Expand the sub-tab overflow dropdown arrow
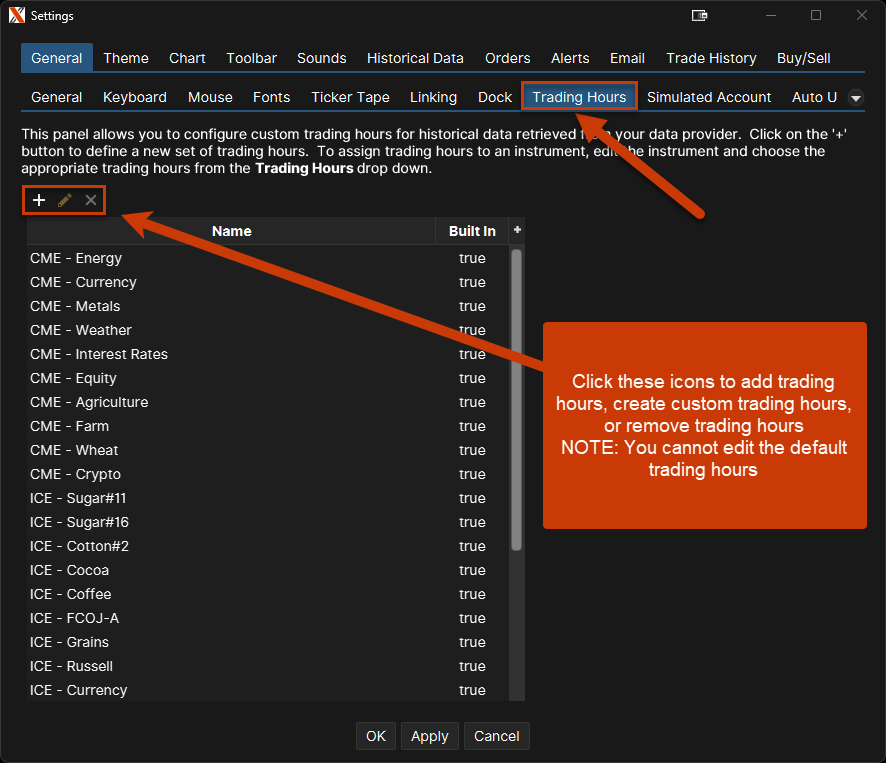This screenshot has height=763, width=886. pyautogui.click(x=856, y=97)
